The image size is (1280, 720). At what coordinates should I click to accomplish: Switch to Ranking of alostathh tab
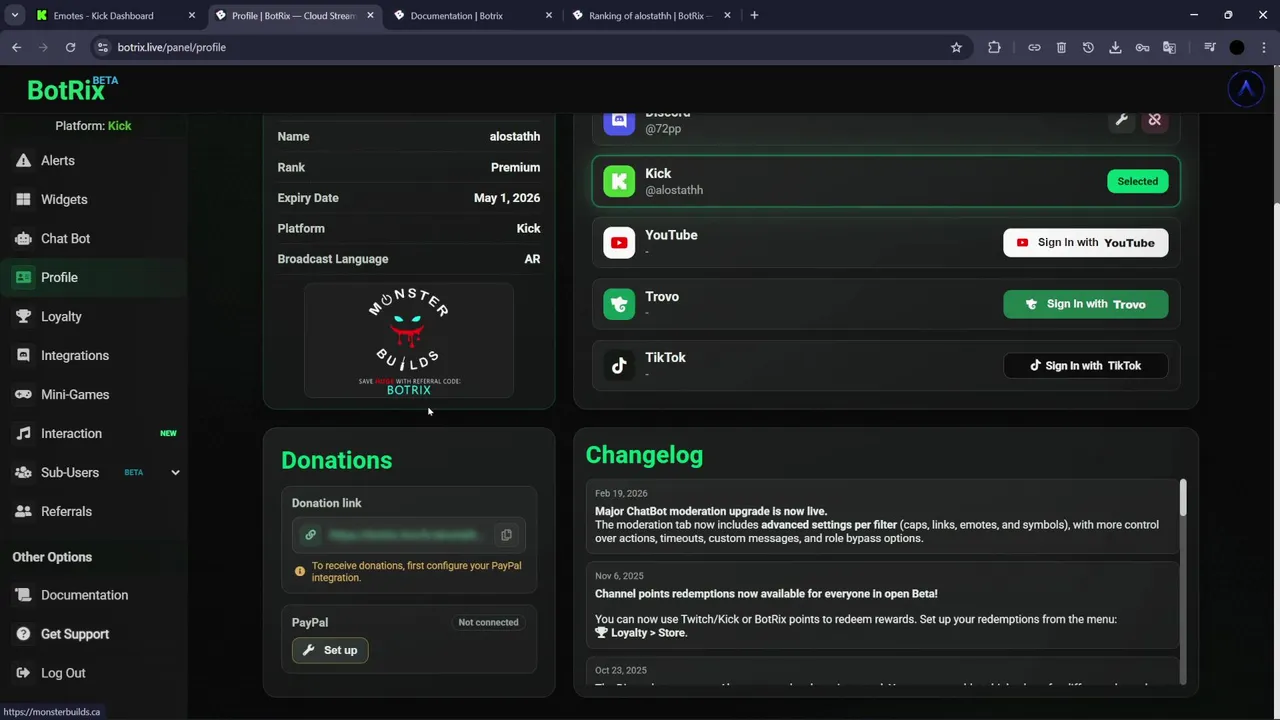pyautogui.click(x=649, y=15)
